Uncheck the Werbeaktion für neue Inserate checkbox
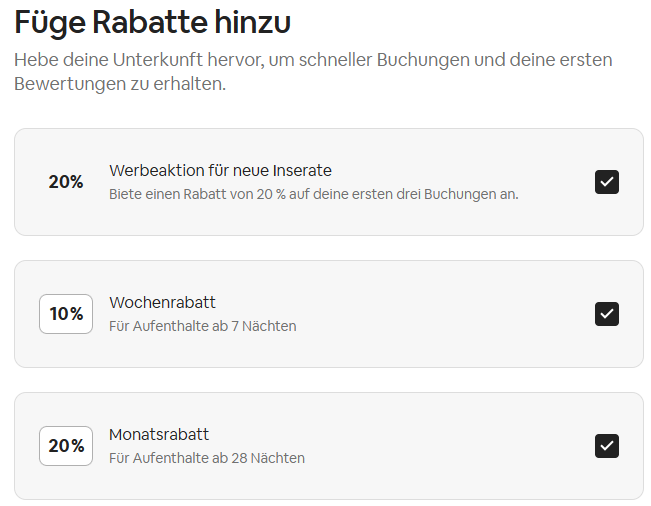The width and height of the screenshot is (651, 506). point(607,182)
